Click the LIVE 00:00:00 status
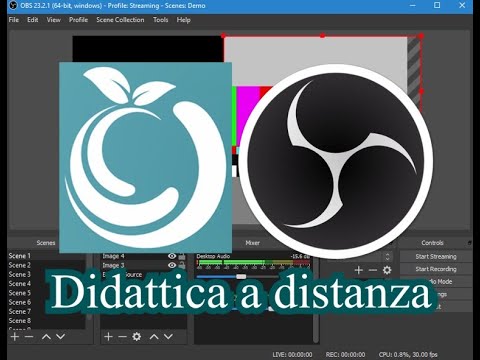Image resolution: width=480 pixels, height=360 pixels. [292, 354]
